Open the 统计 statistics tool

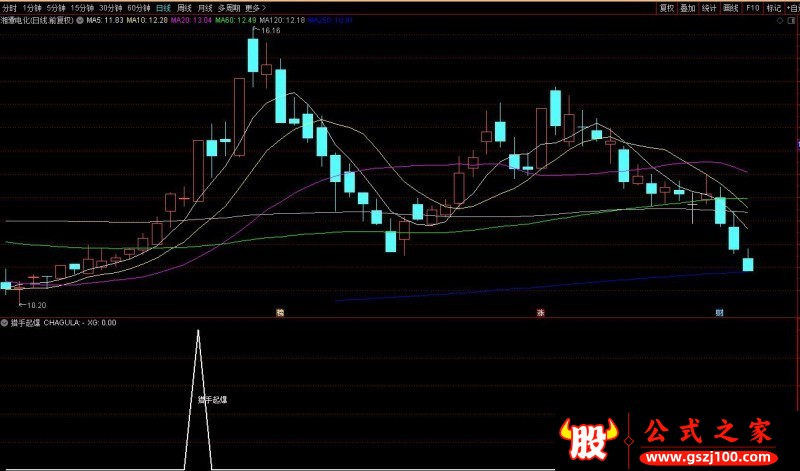709,8
